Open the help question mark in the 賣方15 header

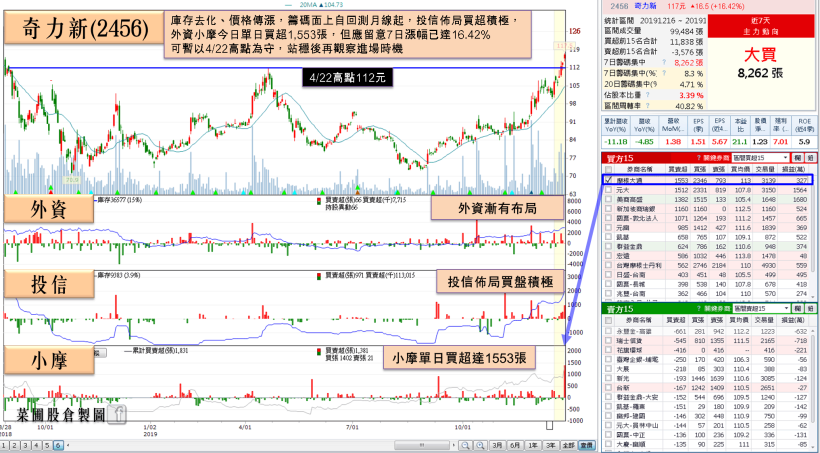pos(698,308)
